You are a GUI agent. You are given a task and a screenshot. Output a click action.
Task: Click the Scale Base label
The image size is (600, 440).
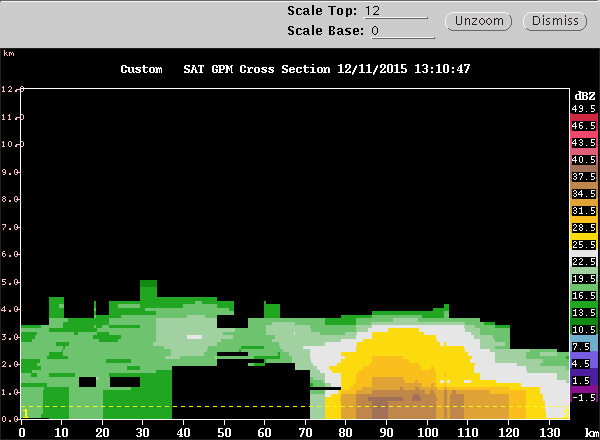325,31
